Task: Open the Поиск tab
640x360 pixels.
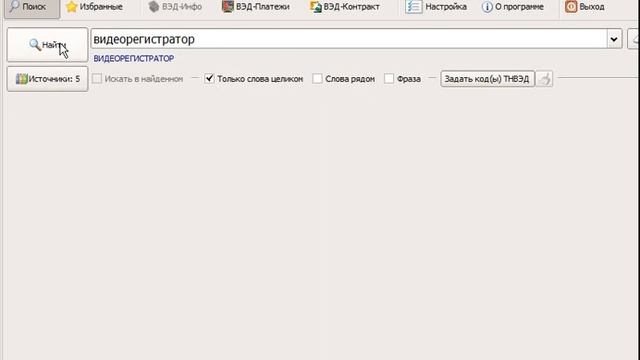Action: point(32,7)
